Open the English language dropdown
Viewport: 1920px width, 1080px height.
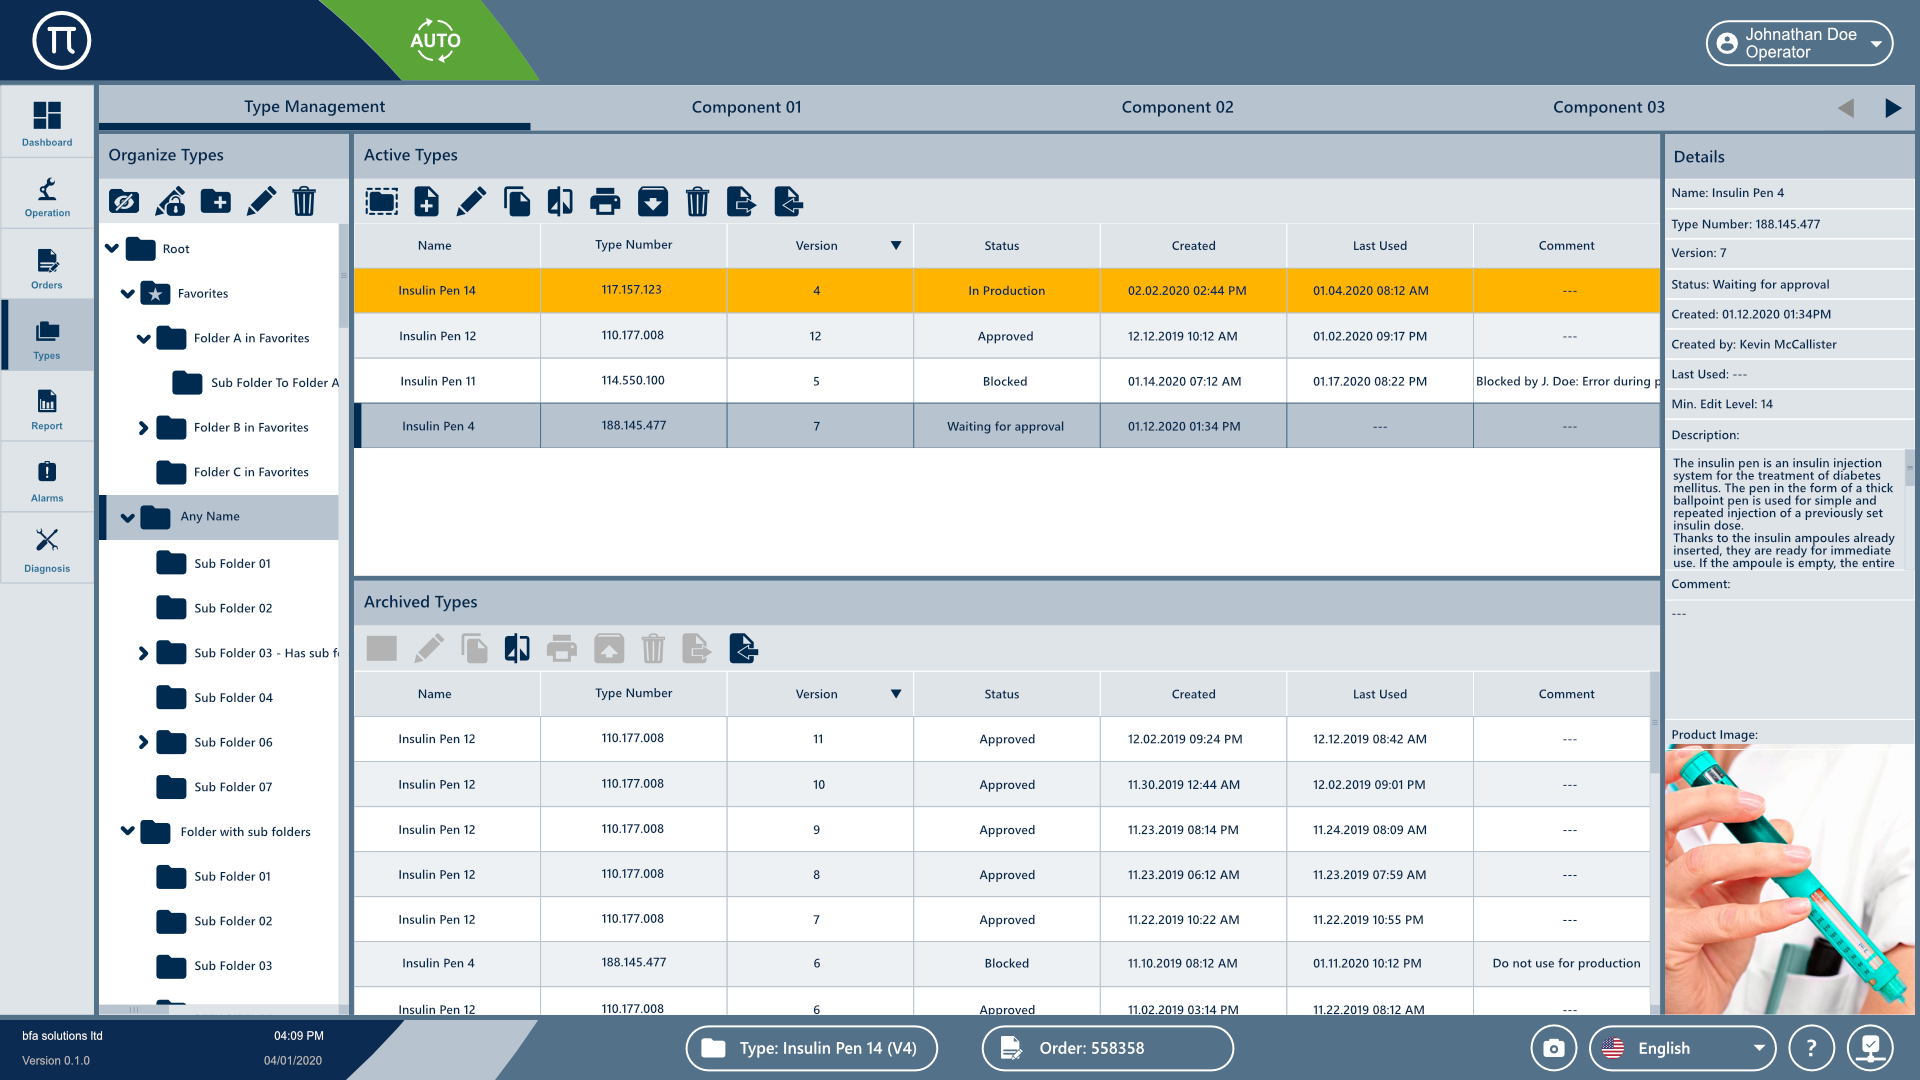pos(1682,1048)
